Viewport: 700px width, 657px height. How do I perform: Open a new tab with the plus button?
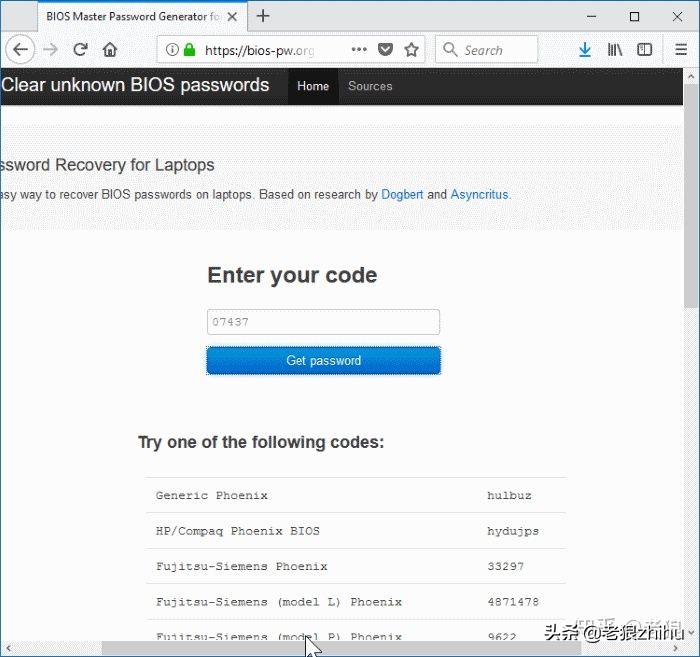click(263, 16)
